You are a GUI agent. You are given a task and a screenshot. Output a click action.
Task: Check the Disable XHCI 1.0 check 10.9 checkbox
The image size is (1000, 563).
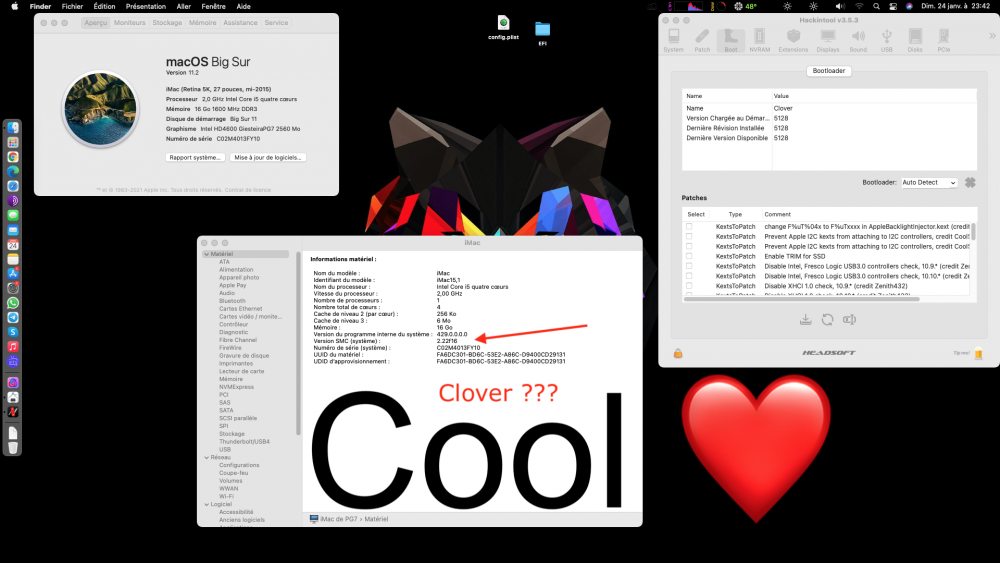pos(689,286)
